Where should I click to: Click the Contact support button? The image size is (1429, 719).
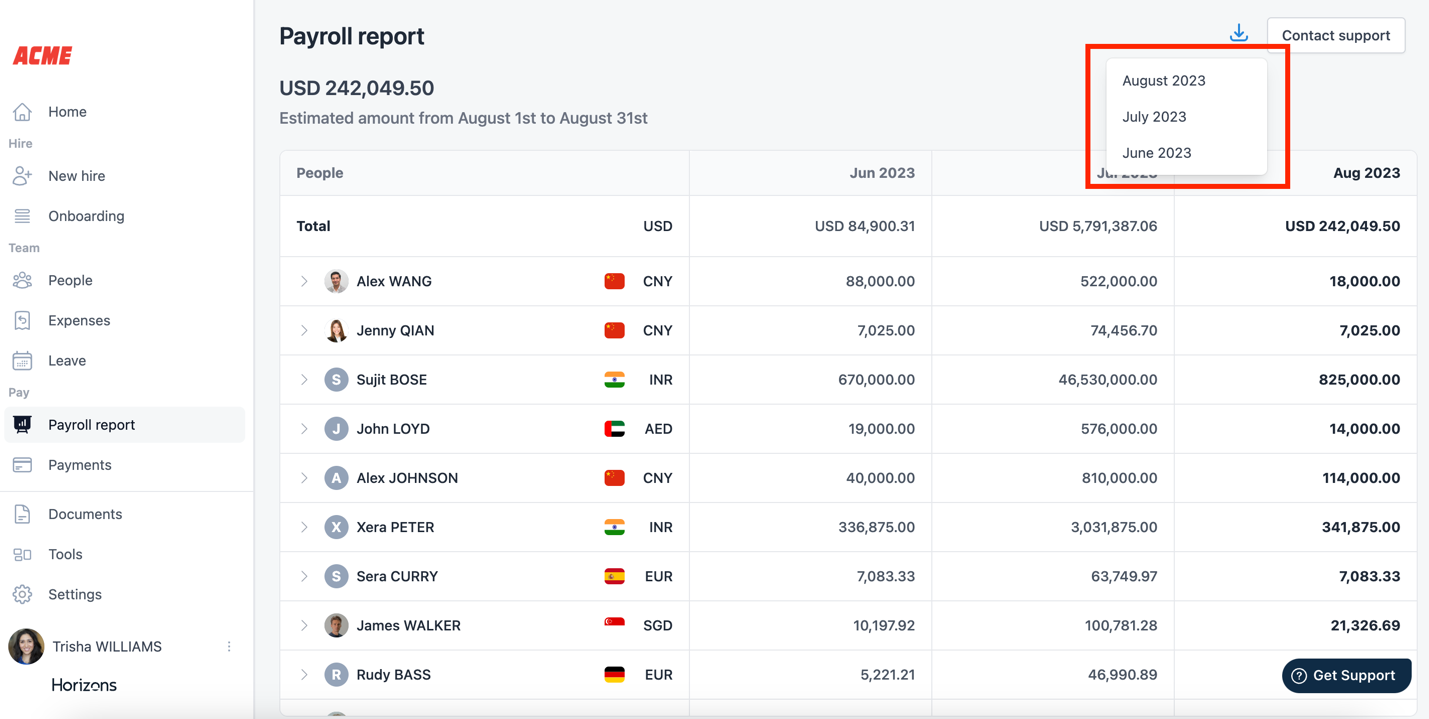tap(1335, 36)
